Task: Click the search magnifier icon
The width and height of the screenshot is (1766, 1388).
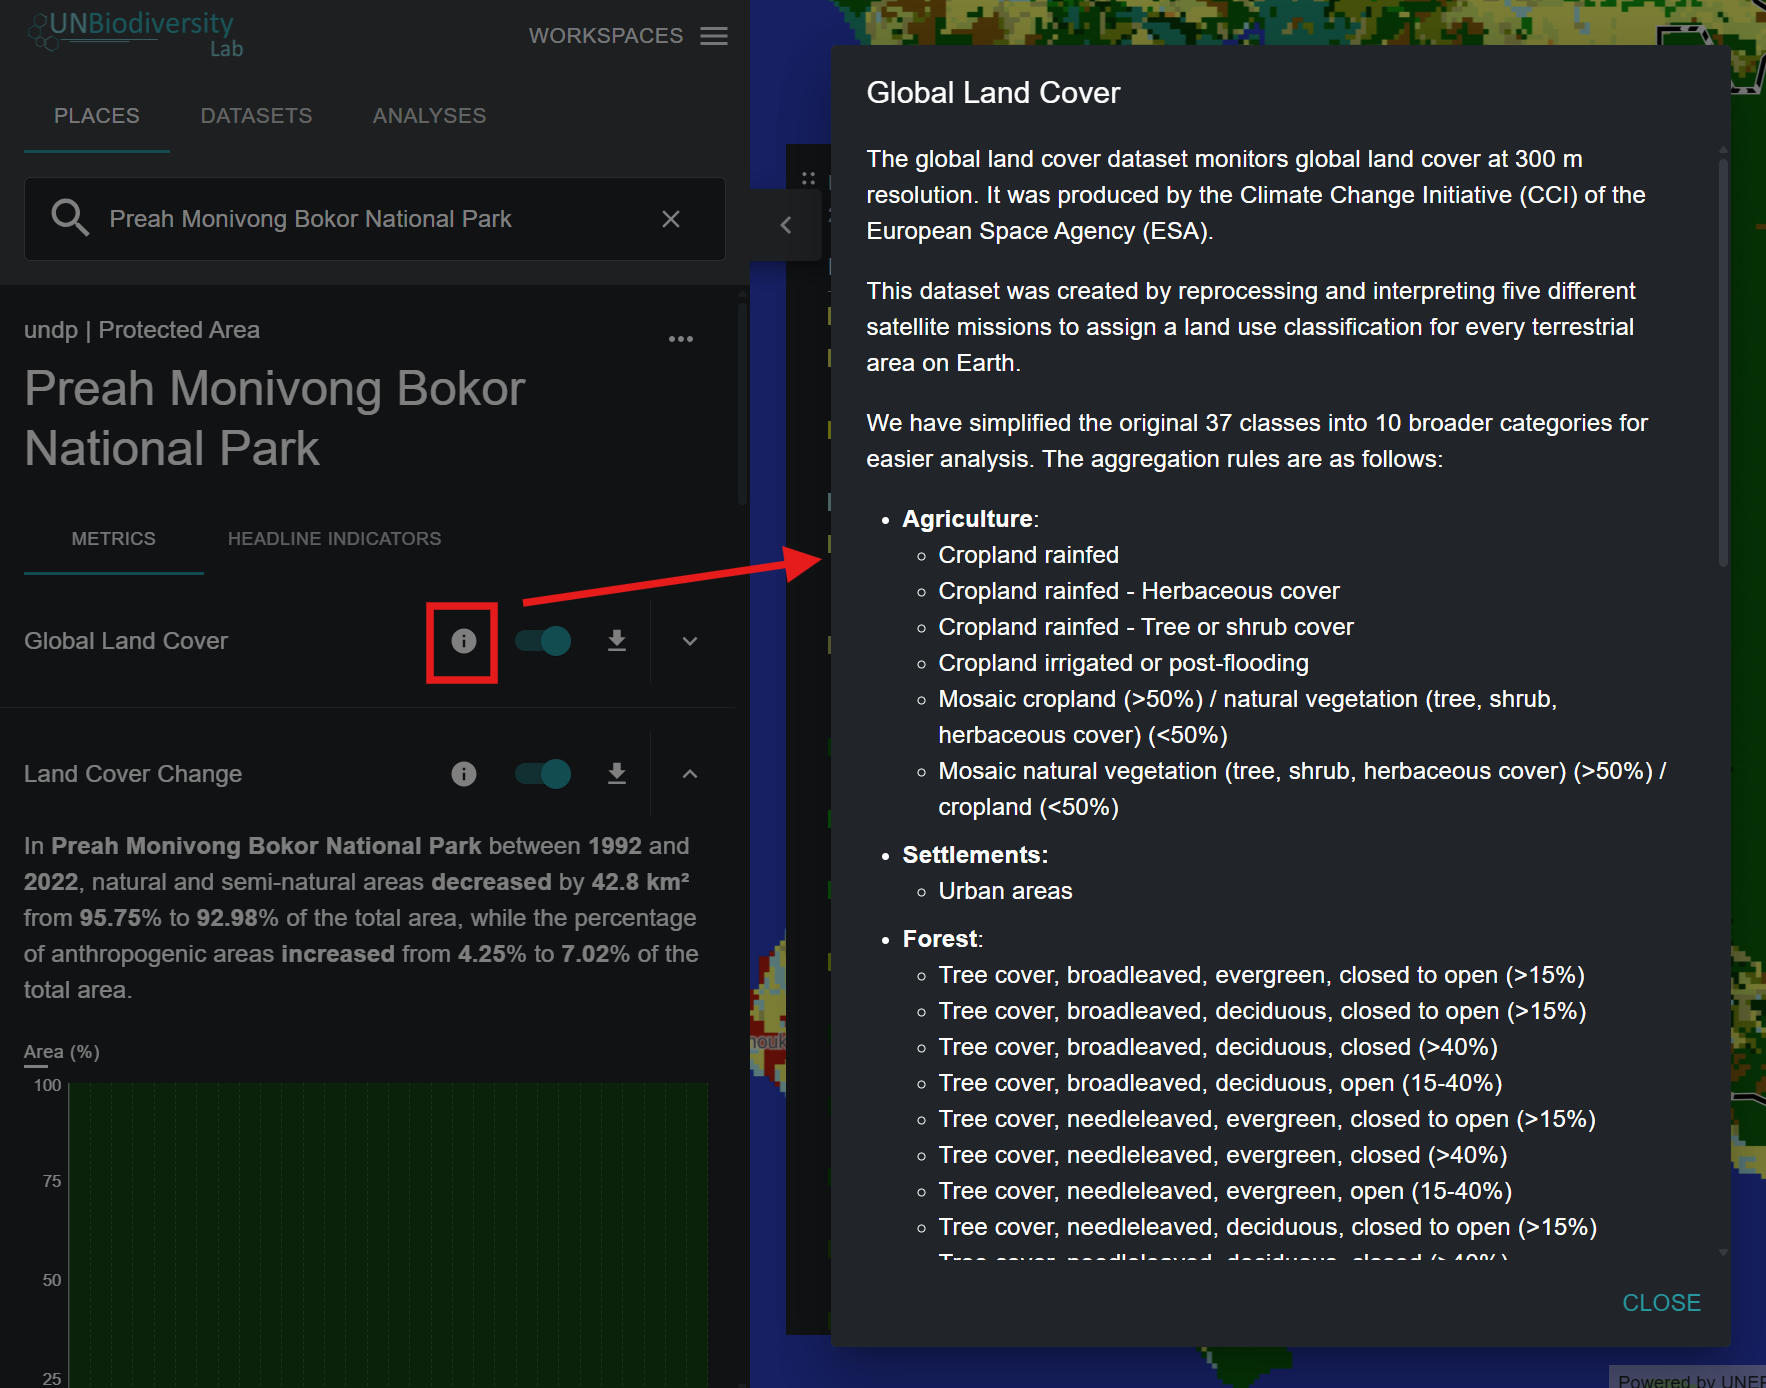Action: pyautogui.click(x=70, y=218)
